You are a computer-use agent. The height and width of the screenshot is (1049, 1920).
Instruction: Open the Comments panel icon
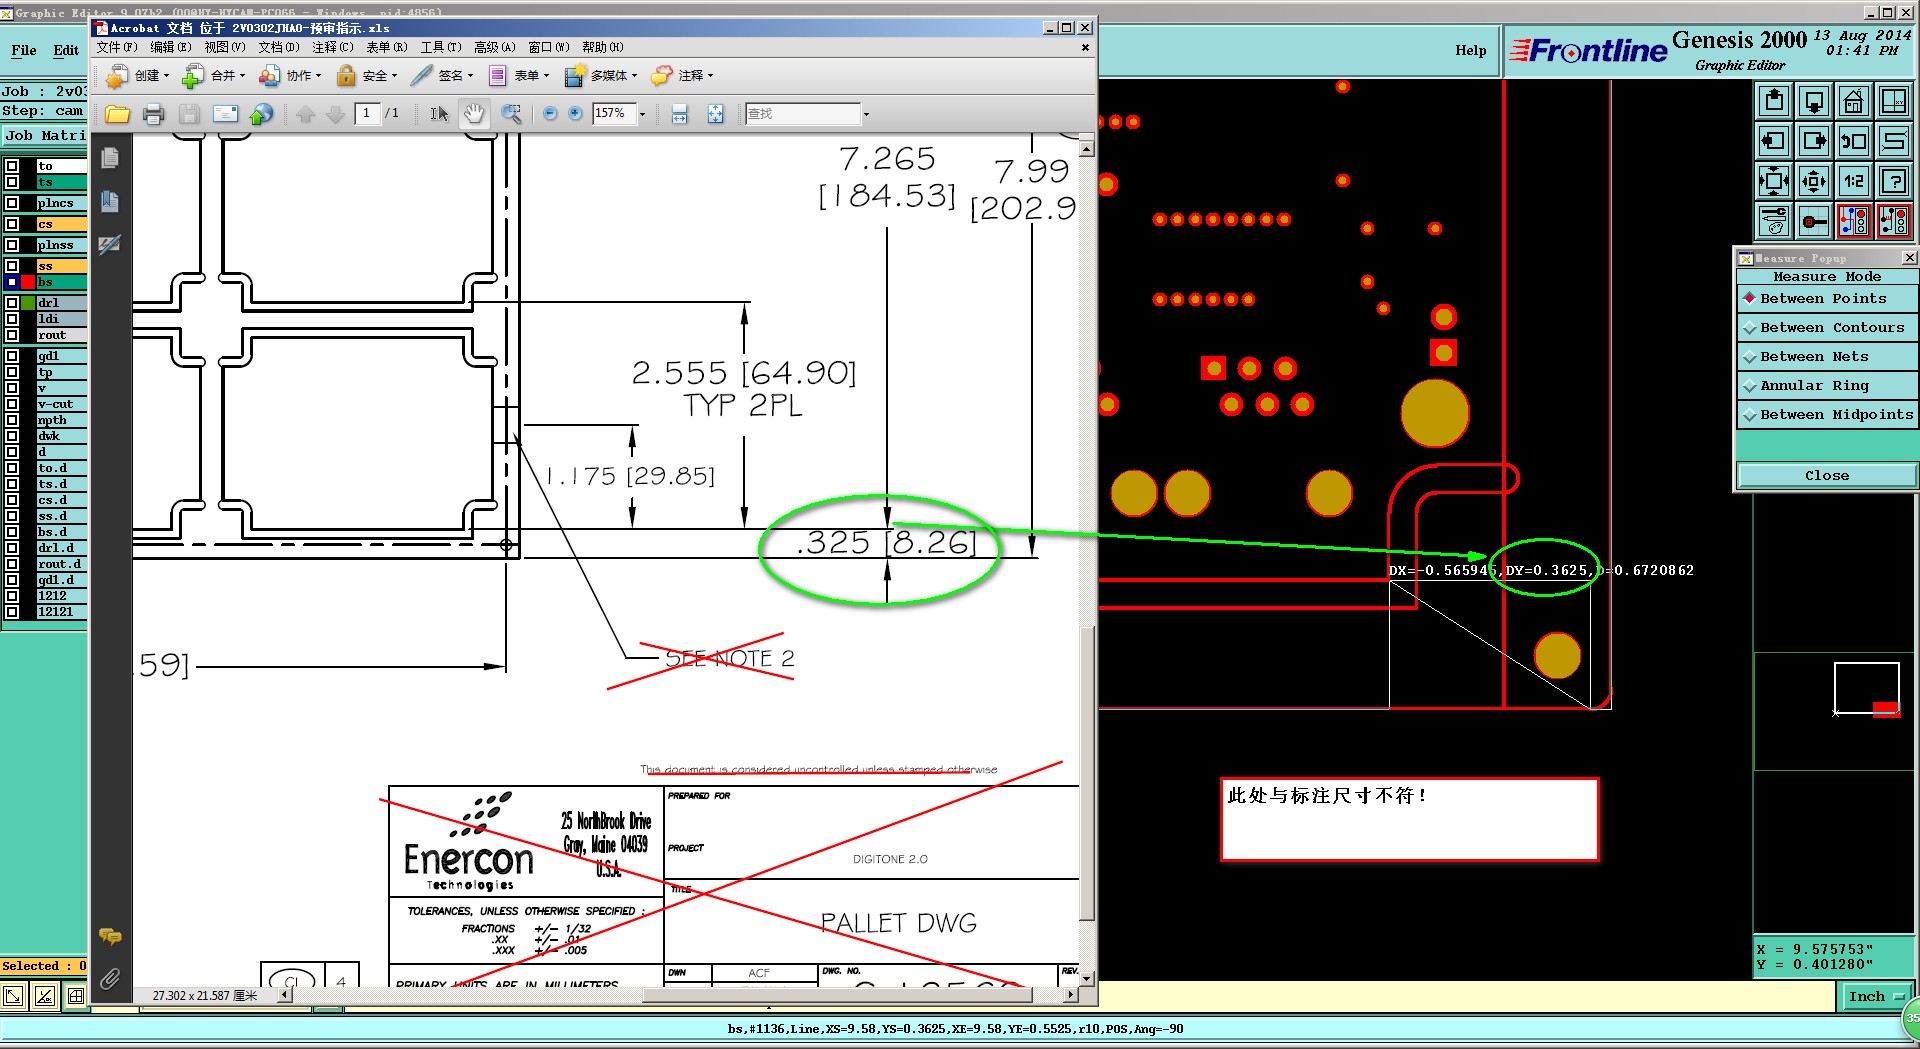tap(110, 937)
